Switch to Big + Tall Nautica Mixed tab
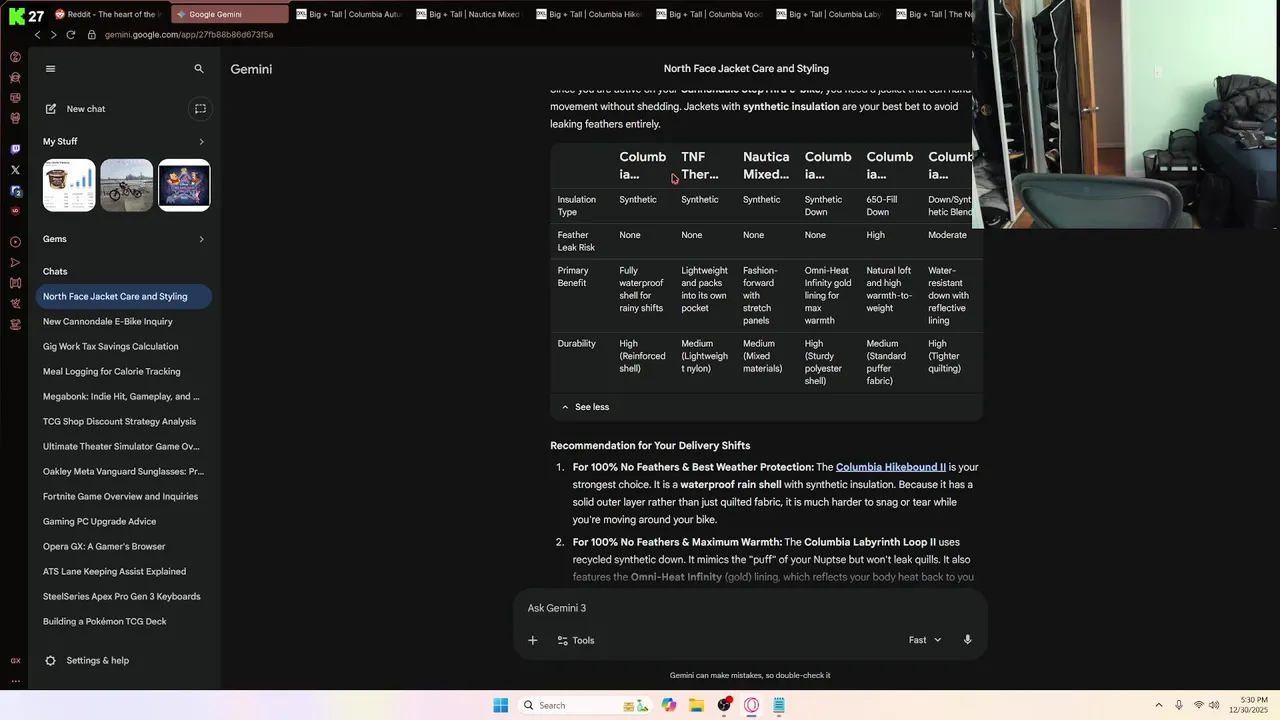 coord(469,14)
